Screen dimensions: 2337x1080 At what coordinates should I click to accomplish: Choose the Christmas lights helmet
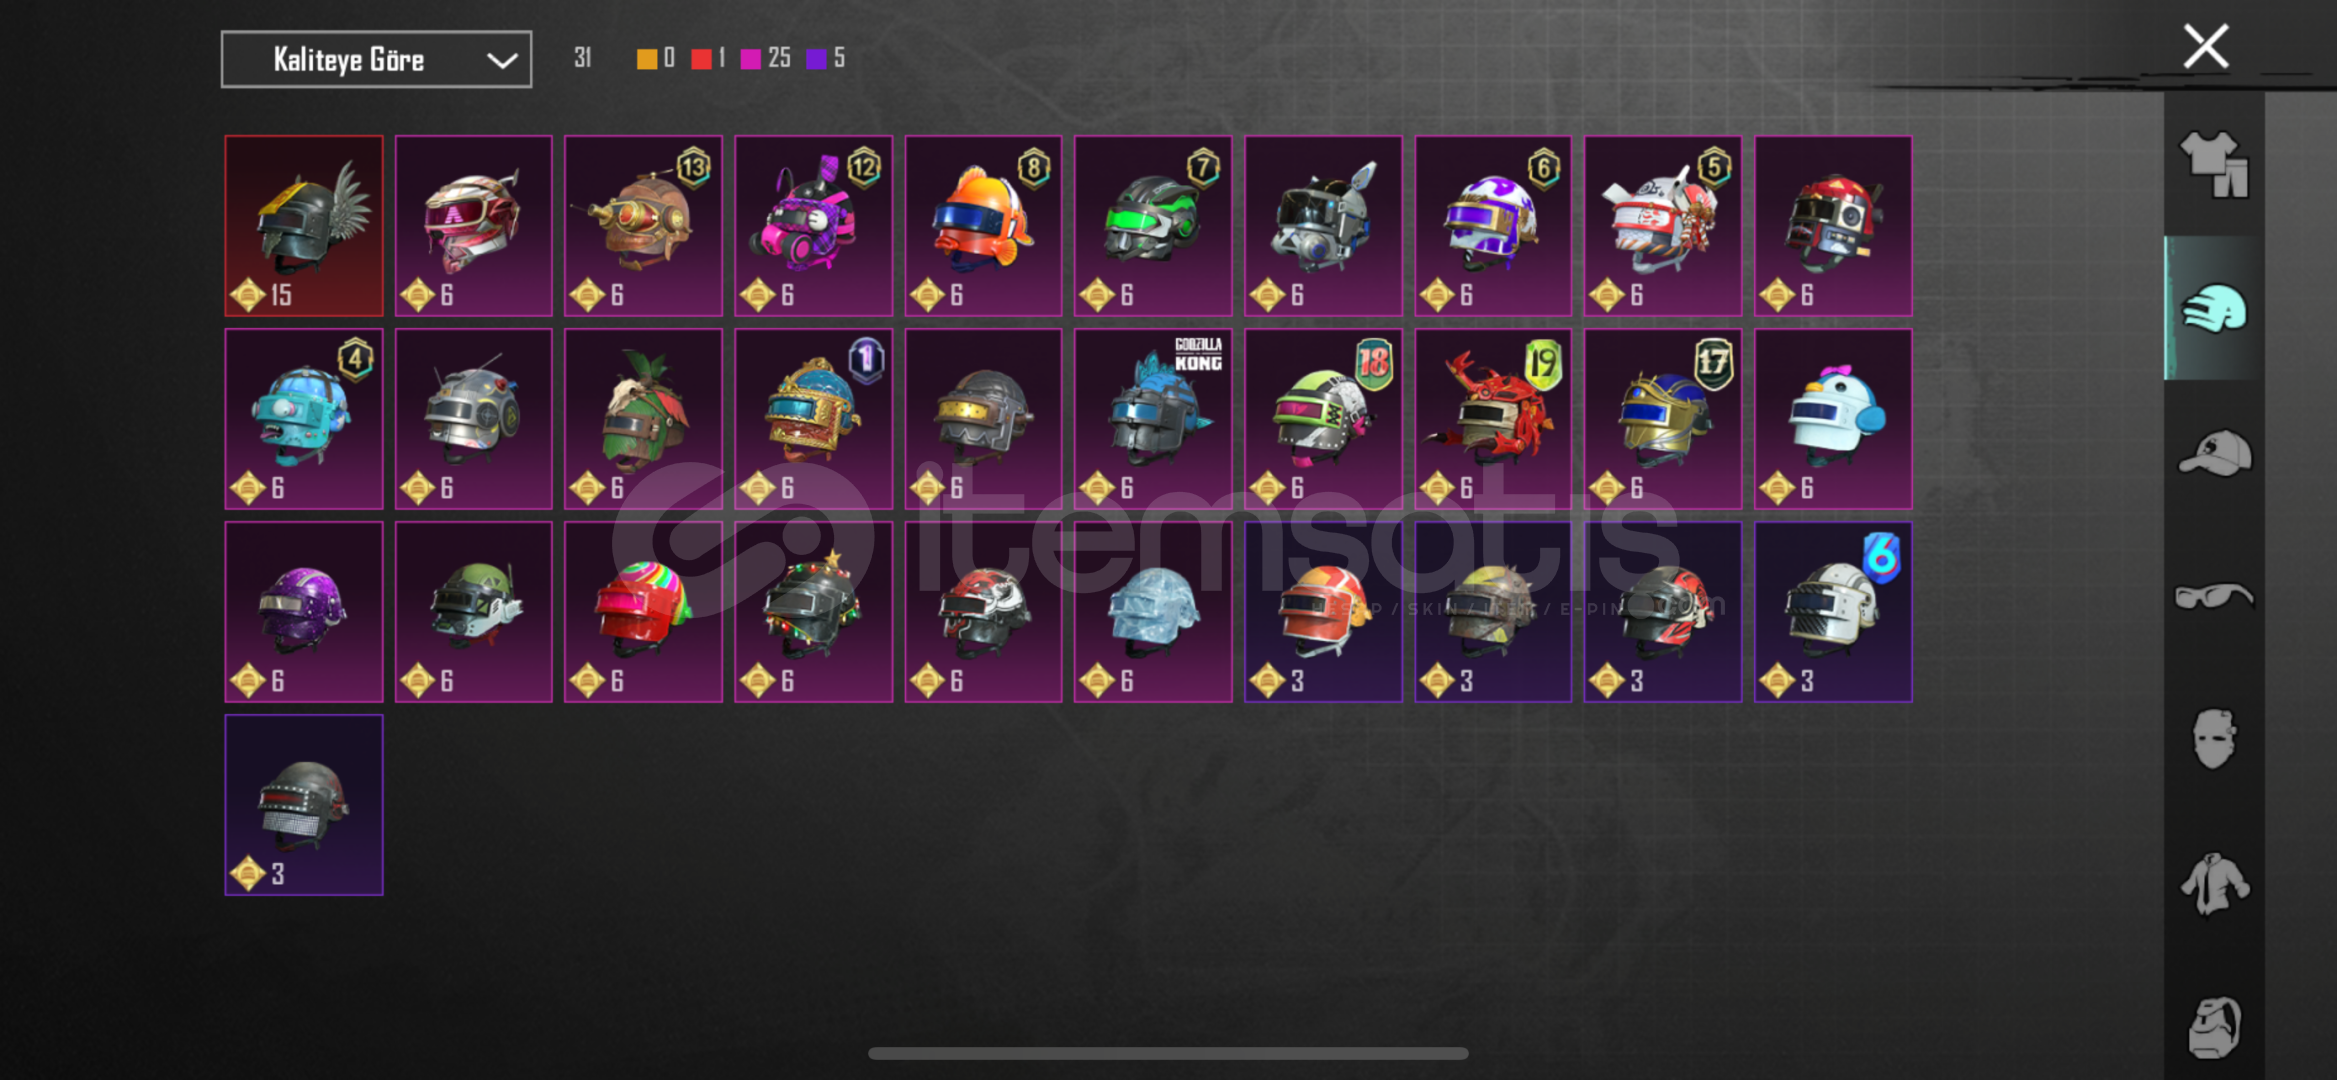(813, 612)
